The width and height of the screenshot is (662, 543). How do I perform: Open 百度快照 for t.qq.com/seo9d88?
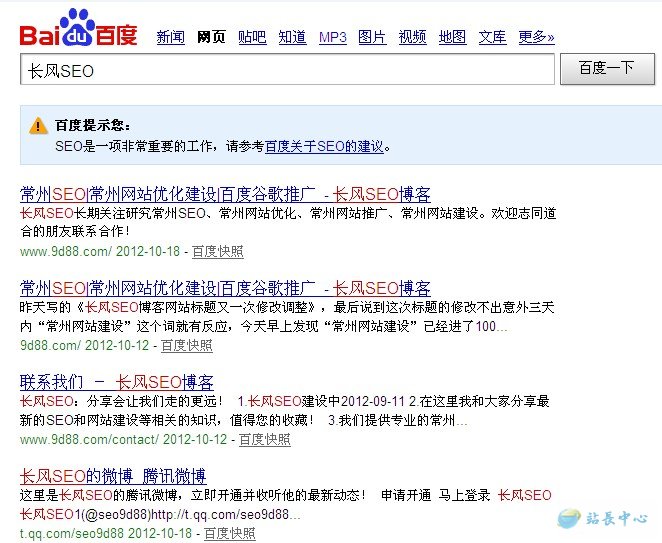(x=230, y=533)
